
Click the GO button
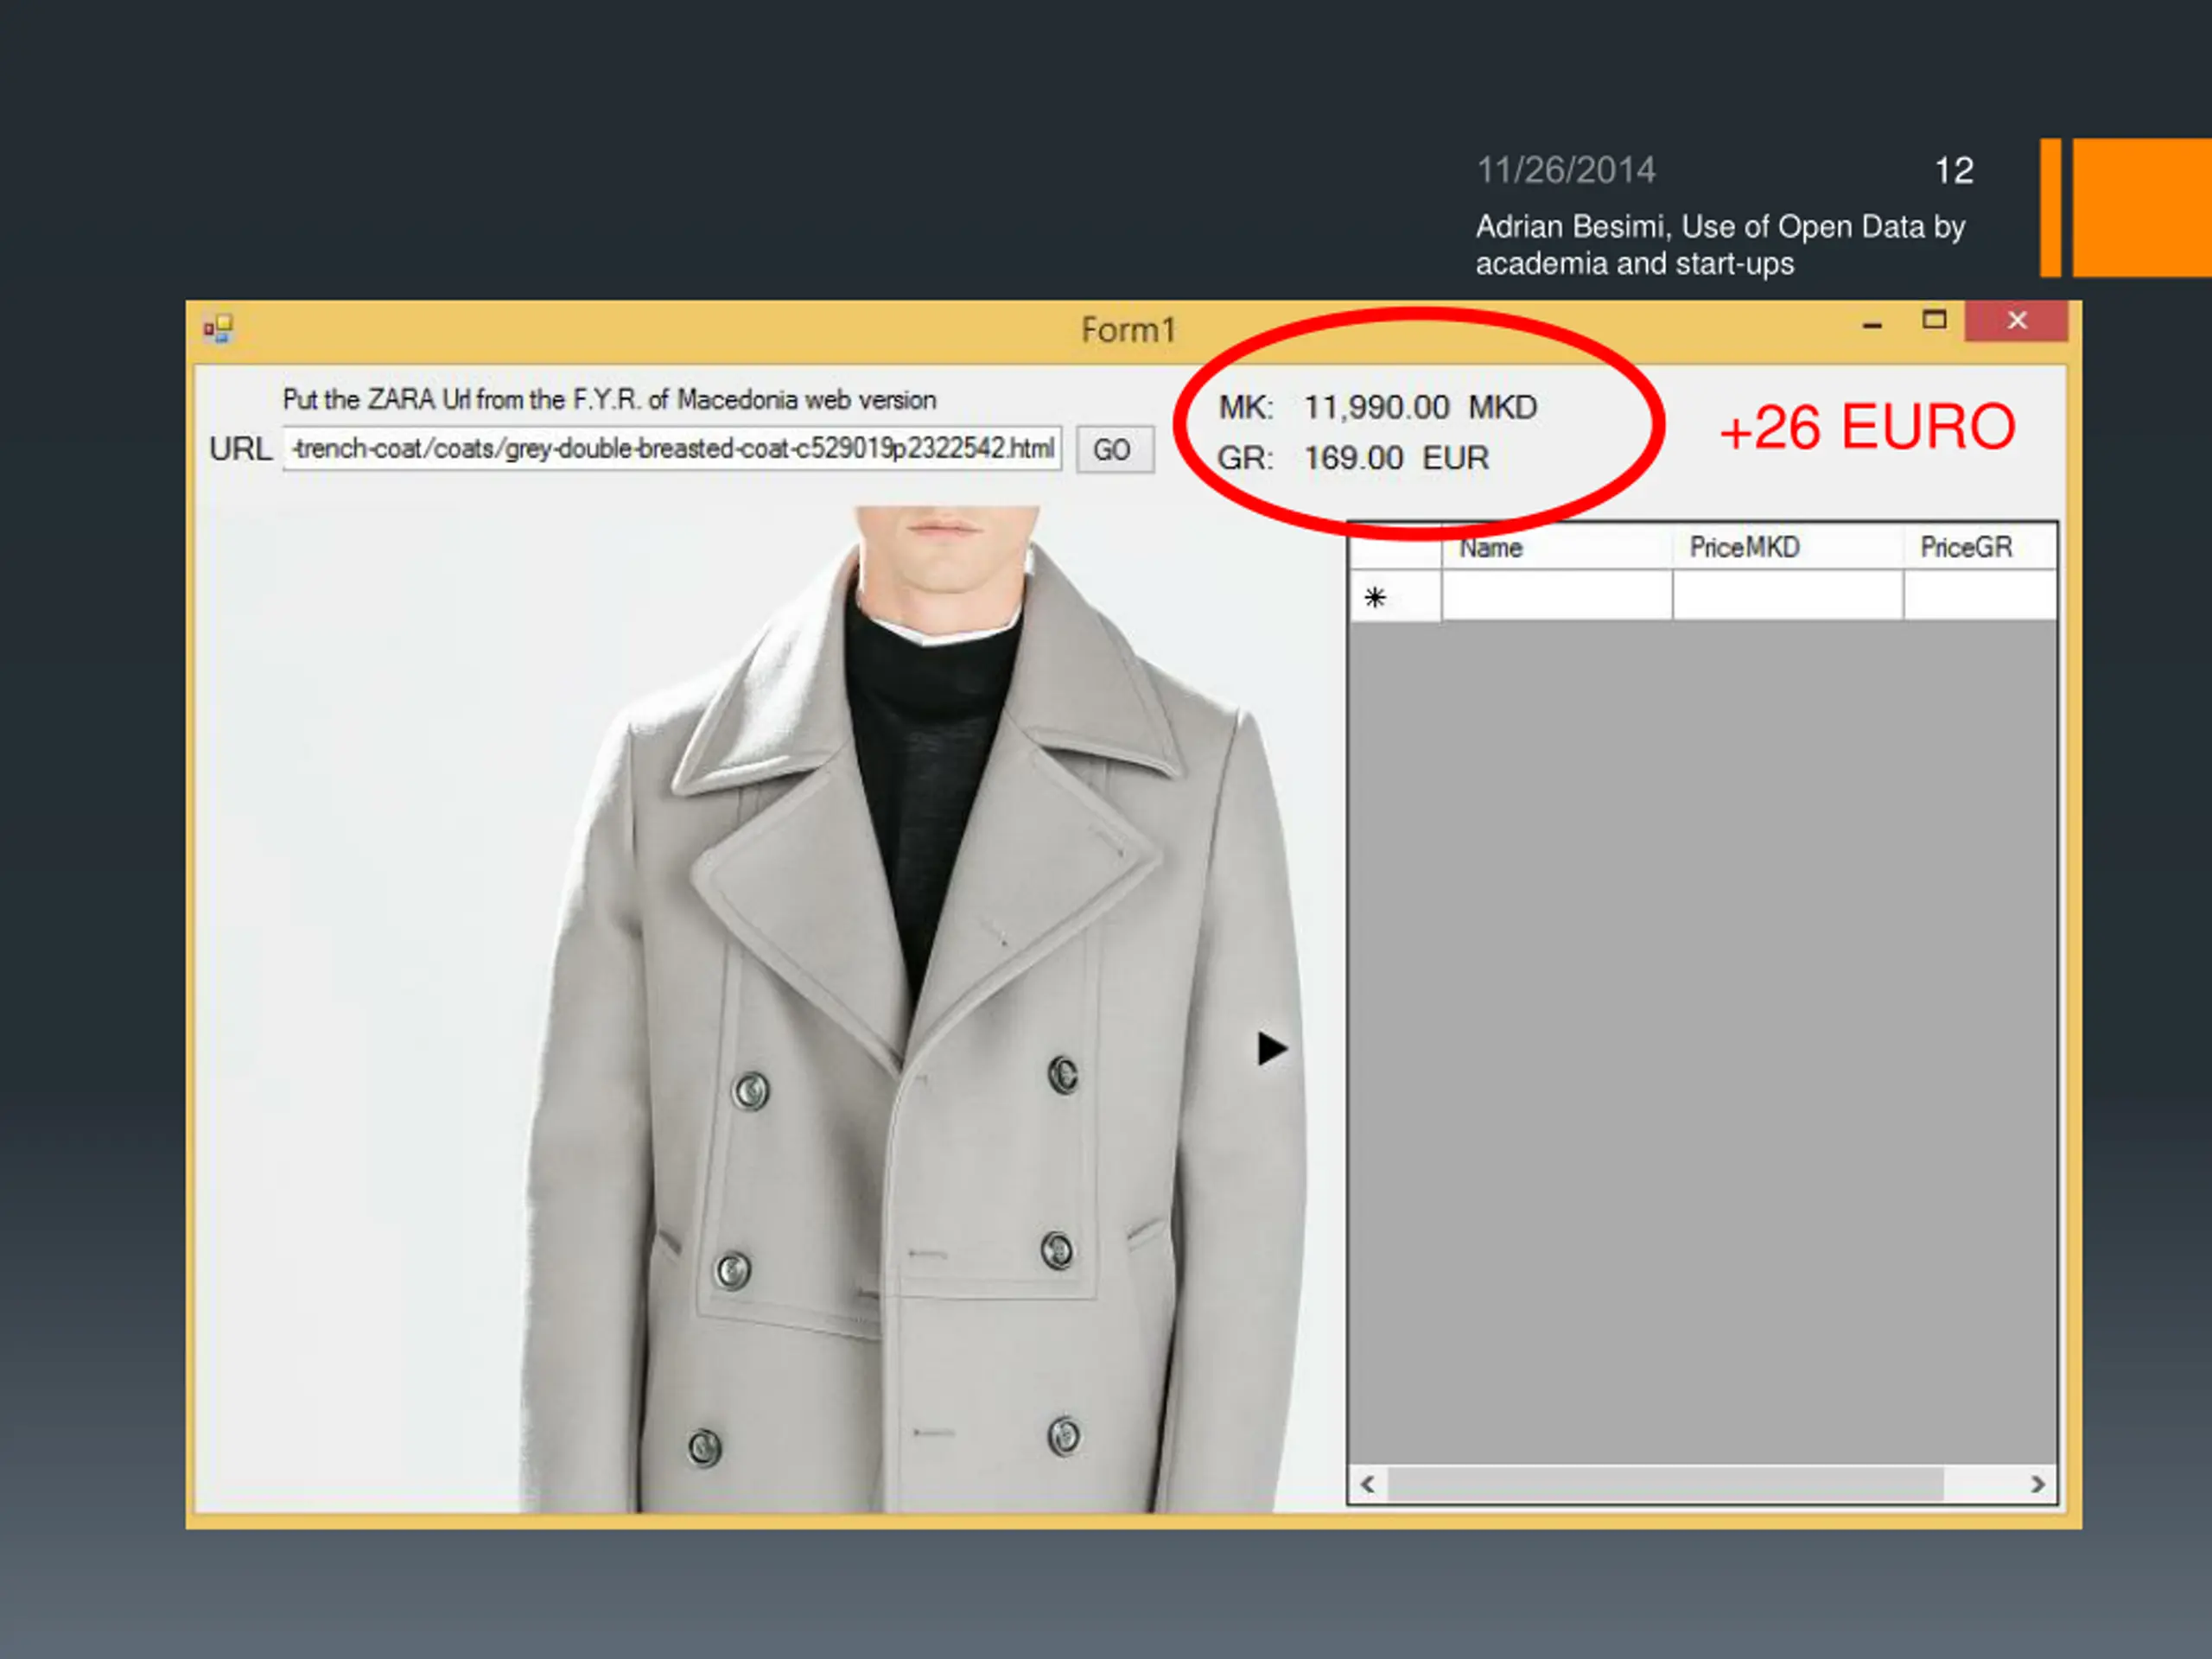[1114, 449]
